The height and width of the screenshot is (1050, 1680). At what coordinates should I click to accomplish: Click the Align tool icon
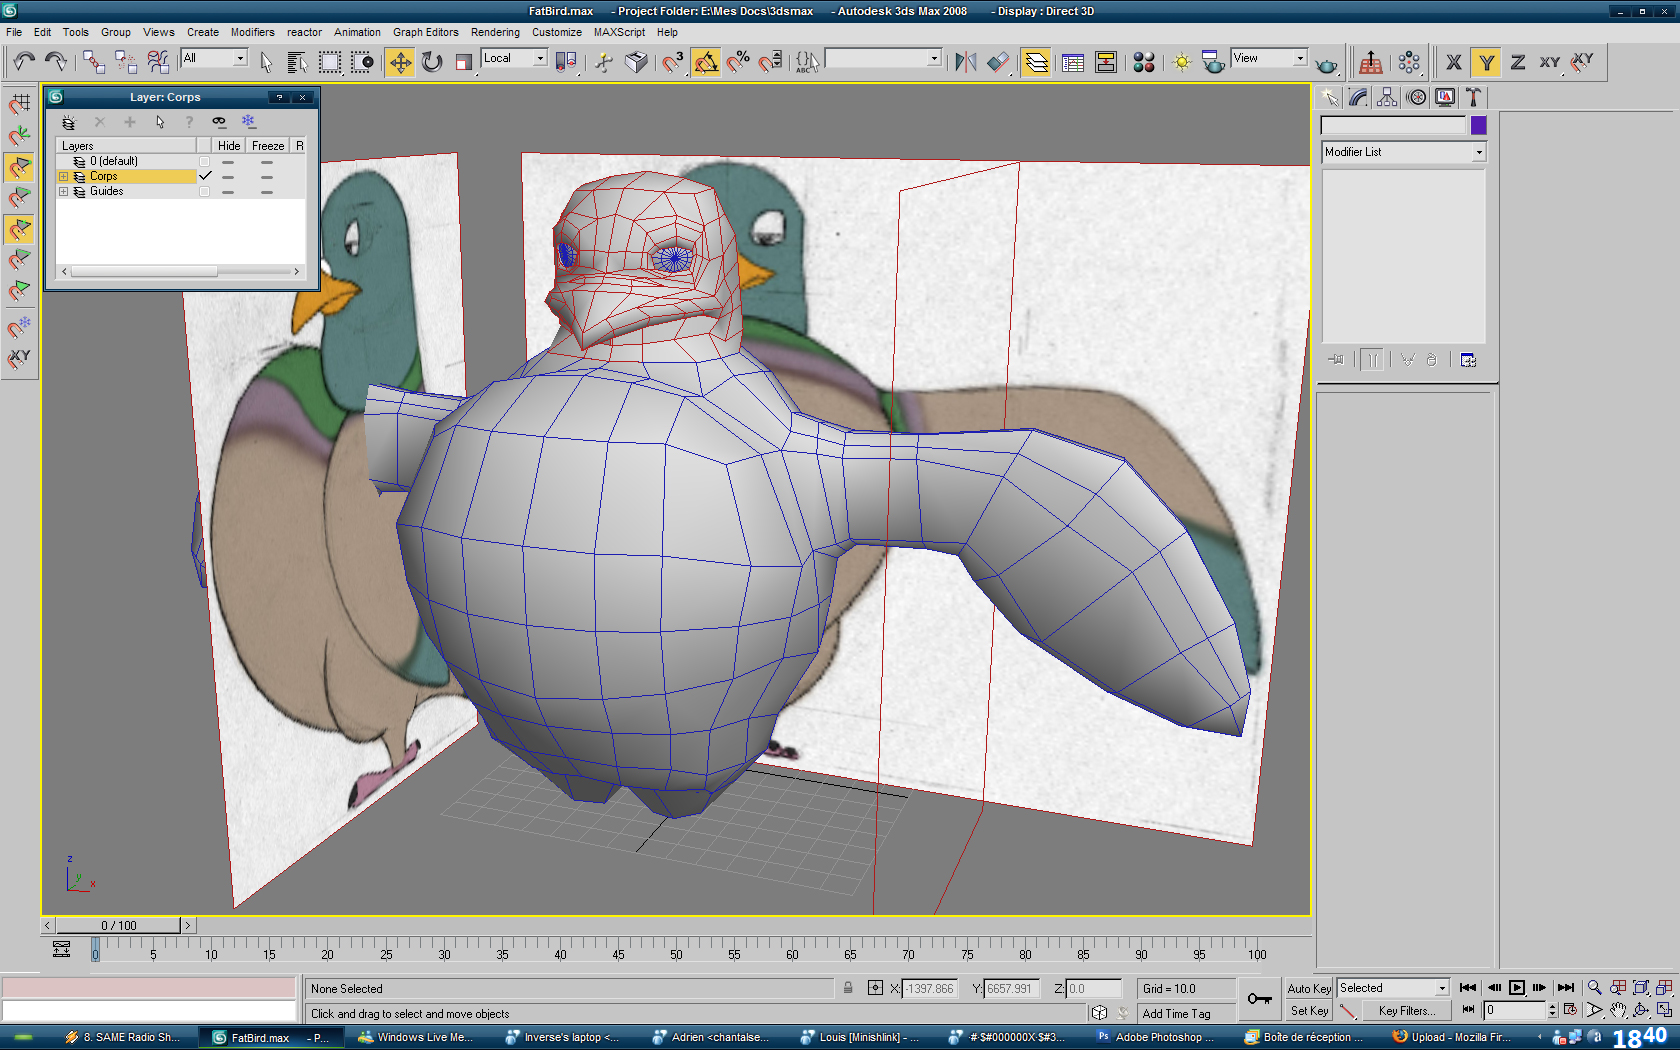pos(998,62)
